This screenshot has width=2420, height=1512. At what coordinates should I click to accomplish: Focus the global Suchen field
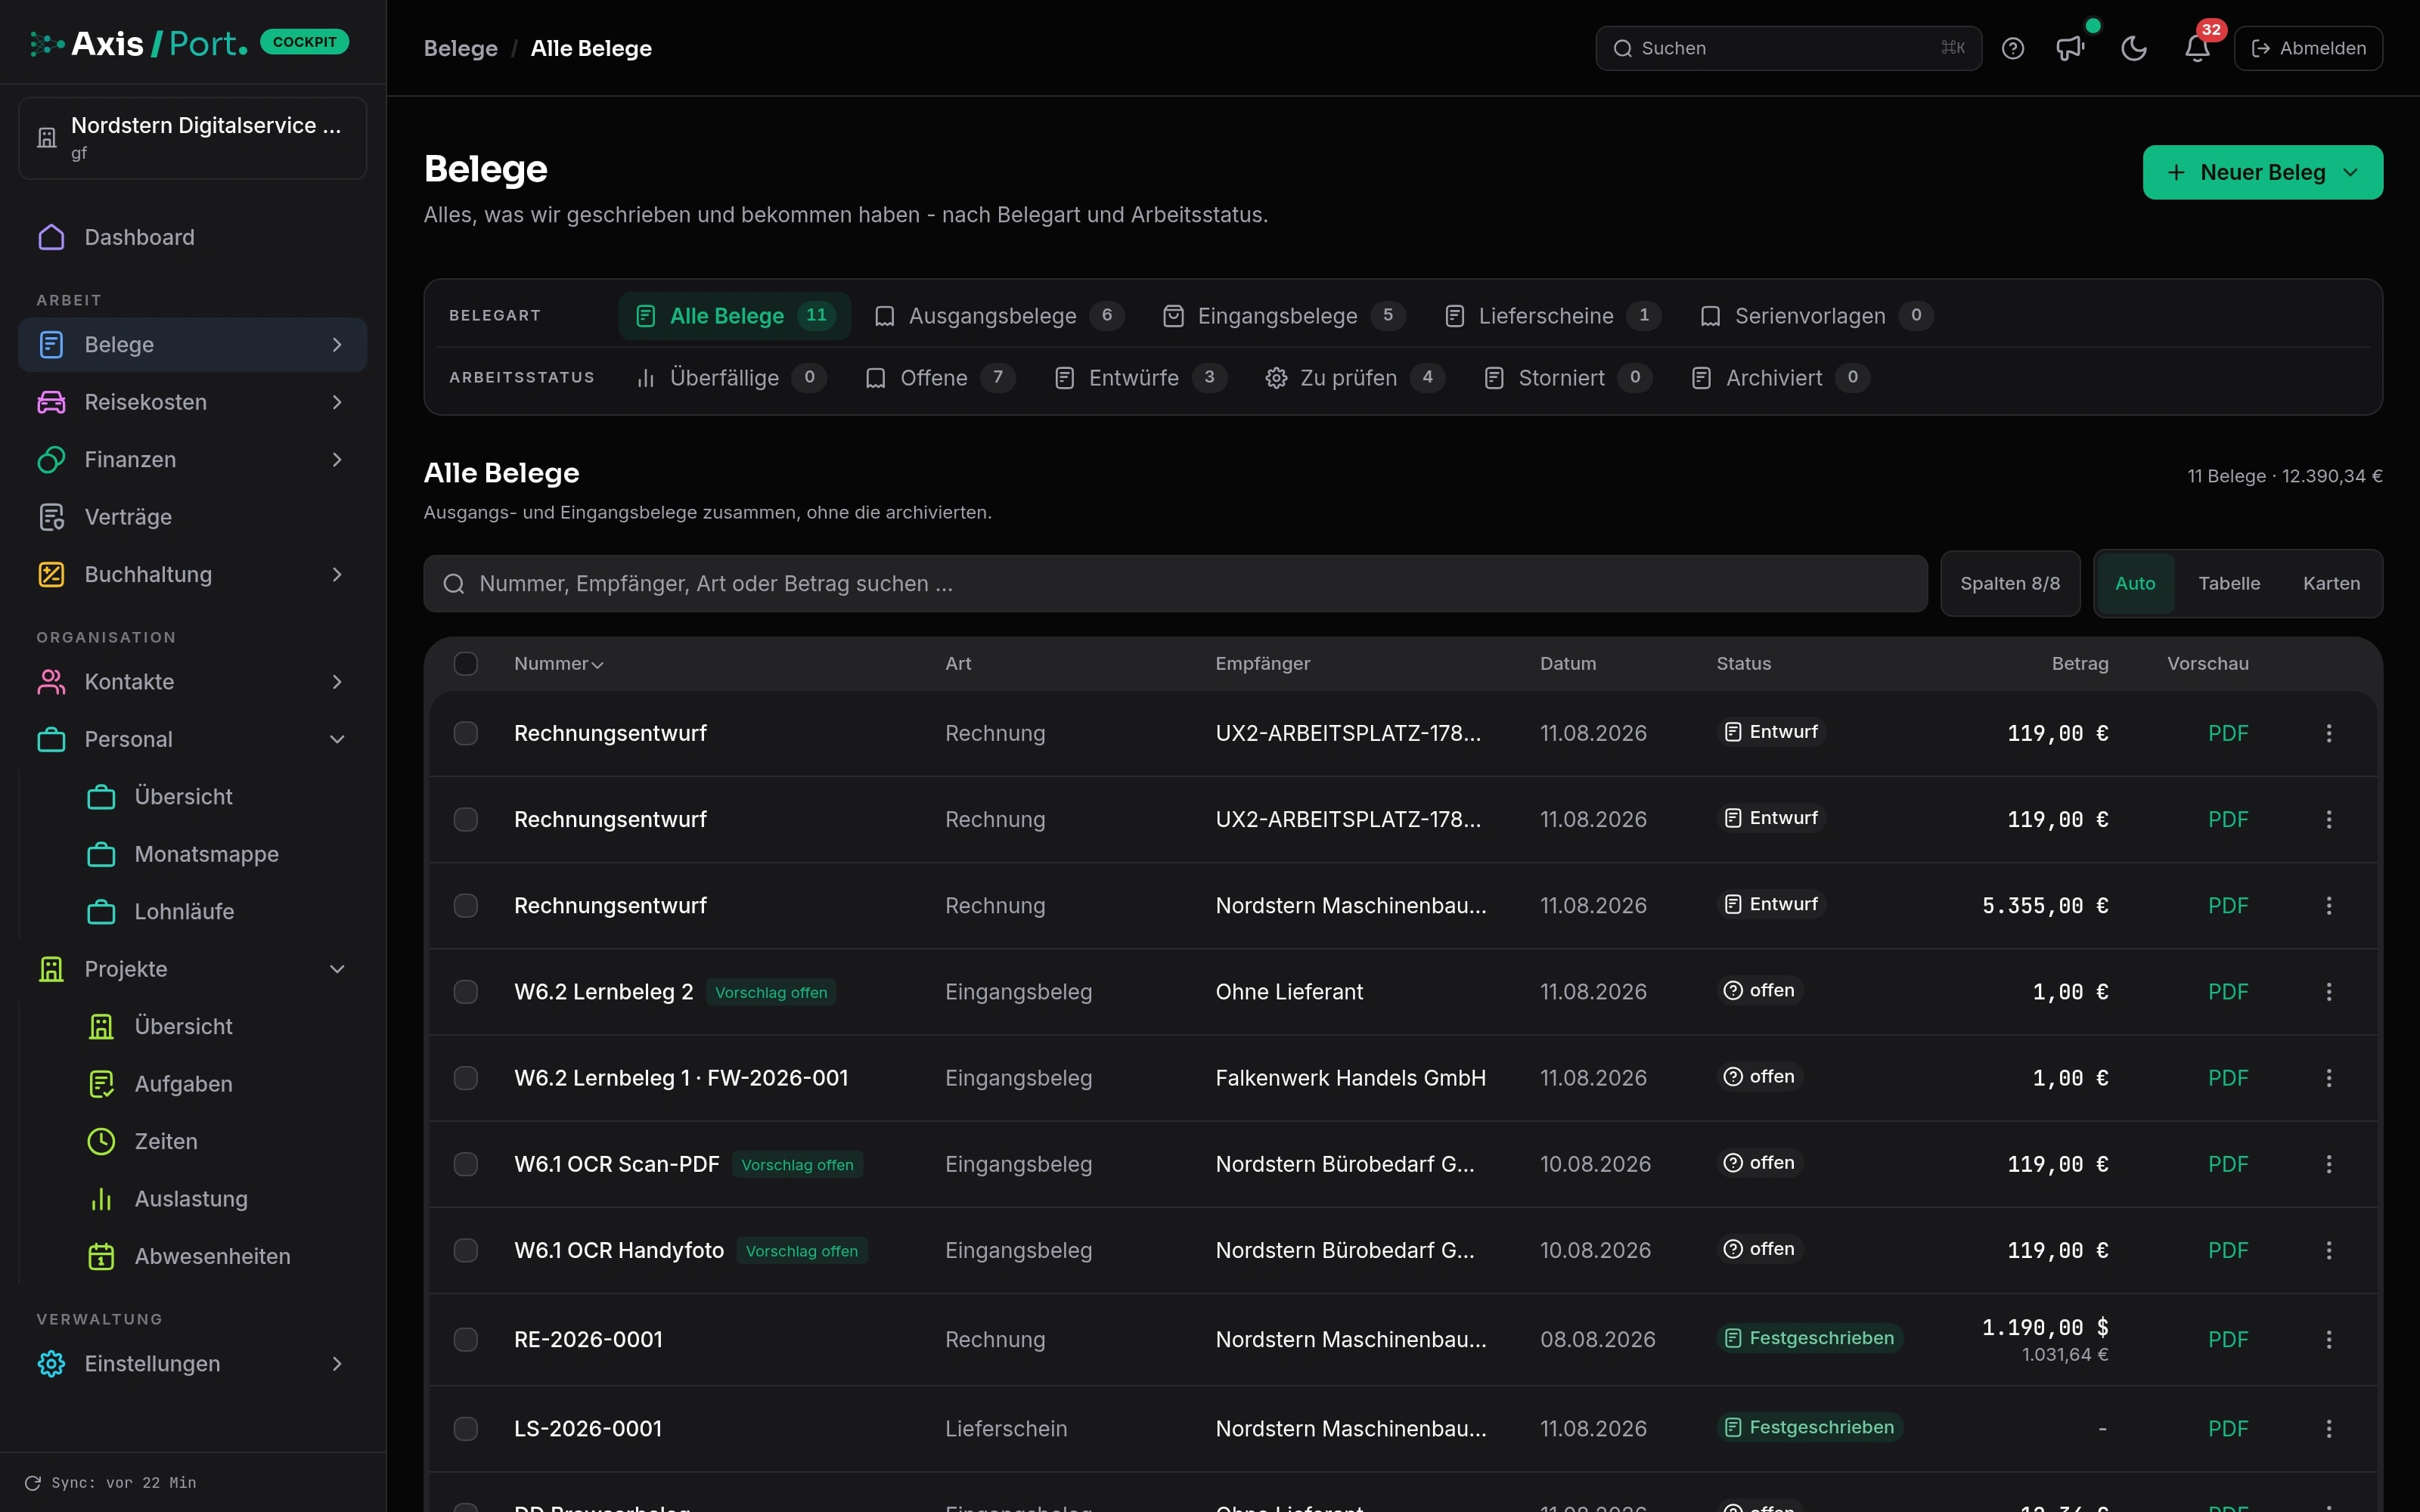1788,48
